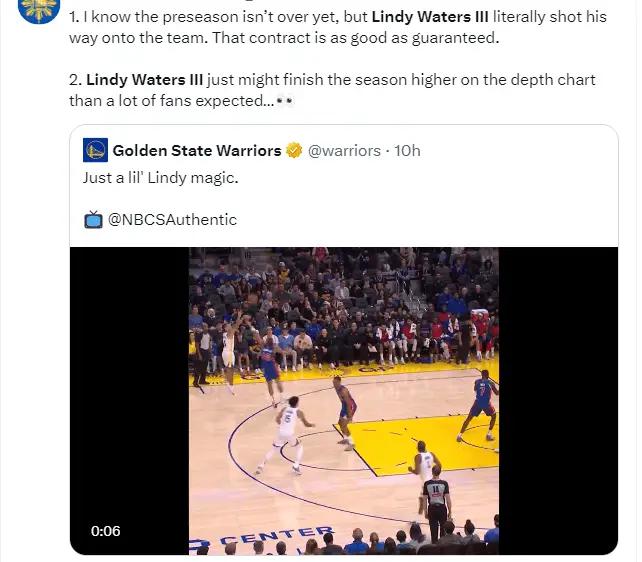The image size is (642, 562).
Task: Click the right black letterbox bar of video
Action: tap(558, 401)
